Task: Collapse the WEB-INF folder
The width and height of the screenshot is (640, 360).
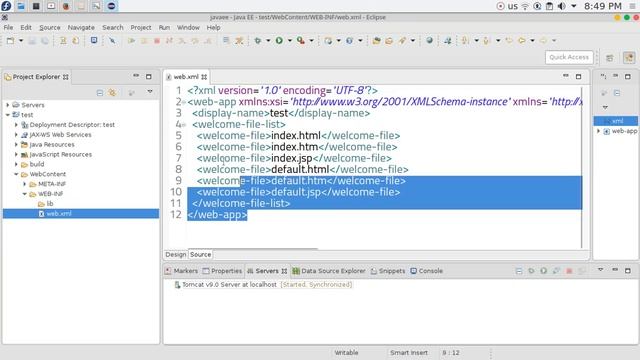Action: pyautogui.click(x=25, y=193)
